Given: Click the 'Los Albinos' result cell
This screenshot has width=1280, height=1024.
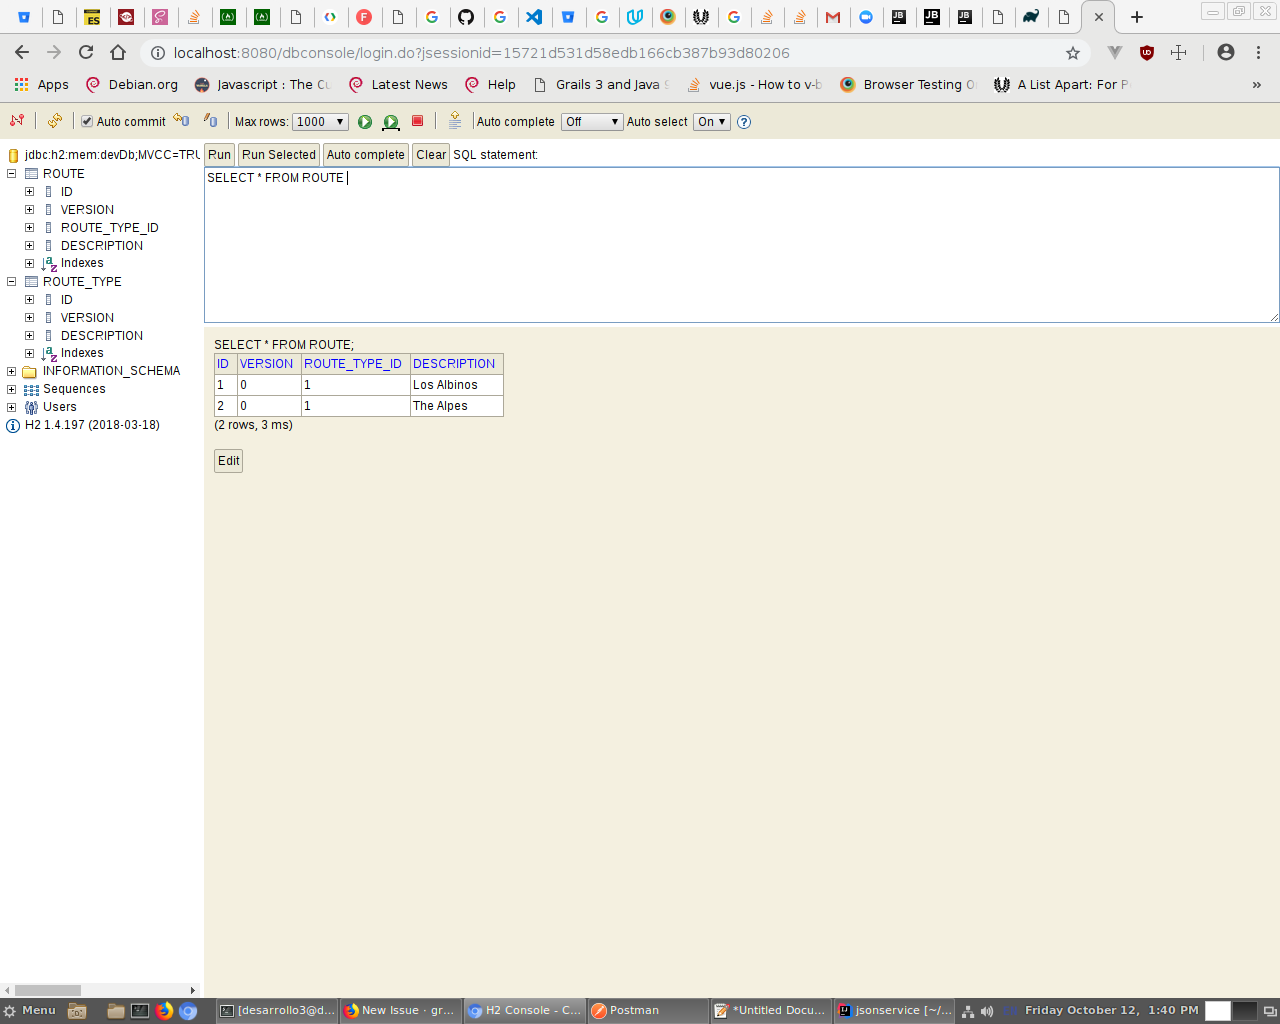Looking at the screenshot, I should [x=456, y=385].
